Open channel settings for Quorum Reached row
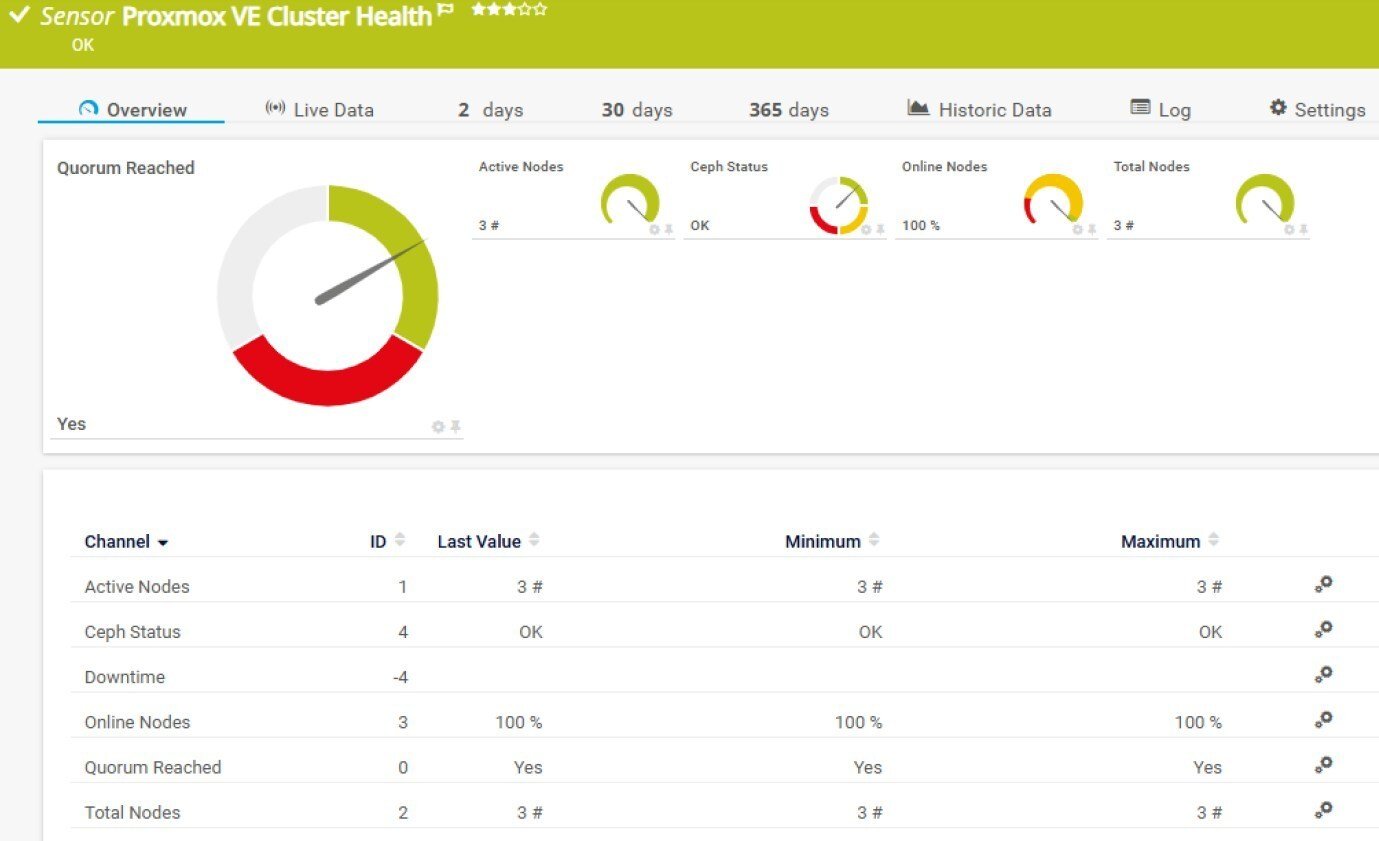The height and width of the screenshot is (841, 1379). 1323,765
